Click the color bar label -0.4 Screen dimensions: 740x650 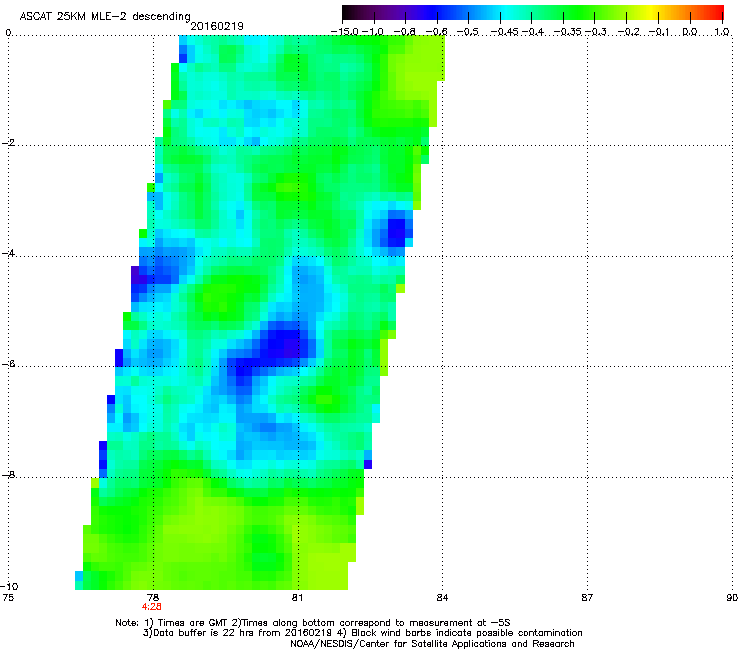click(x=532, y=32)
